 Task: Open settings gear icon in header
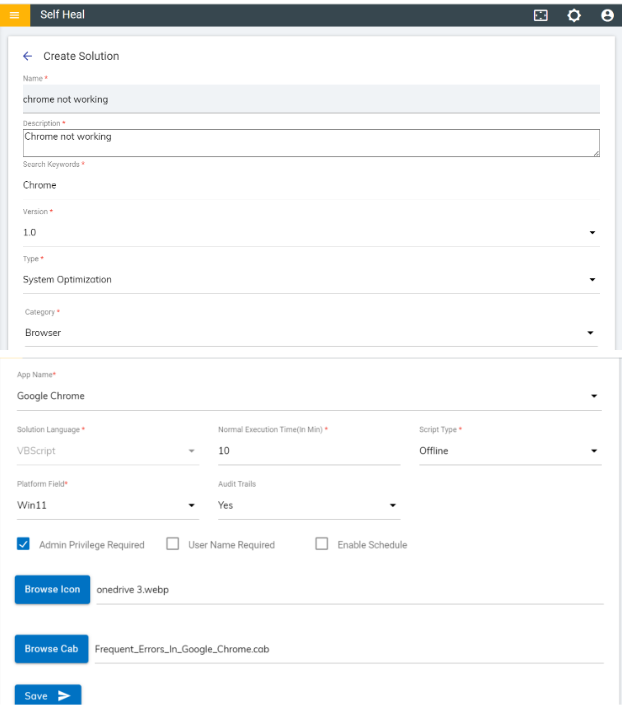tap(574, 15)
